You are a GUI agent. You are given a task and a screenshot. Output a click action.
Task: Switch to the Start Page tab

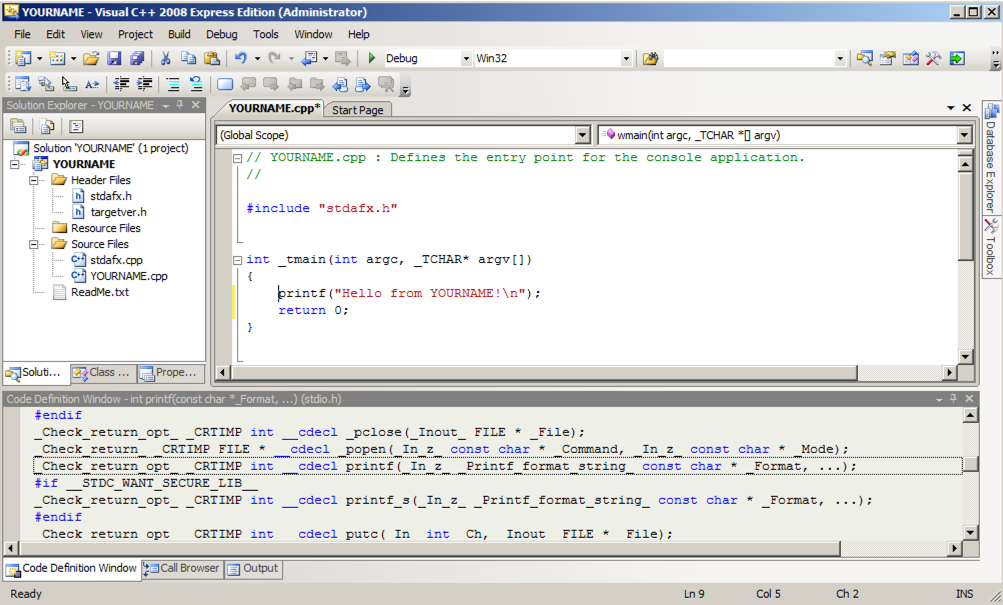coord(357,110)
